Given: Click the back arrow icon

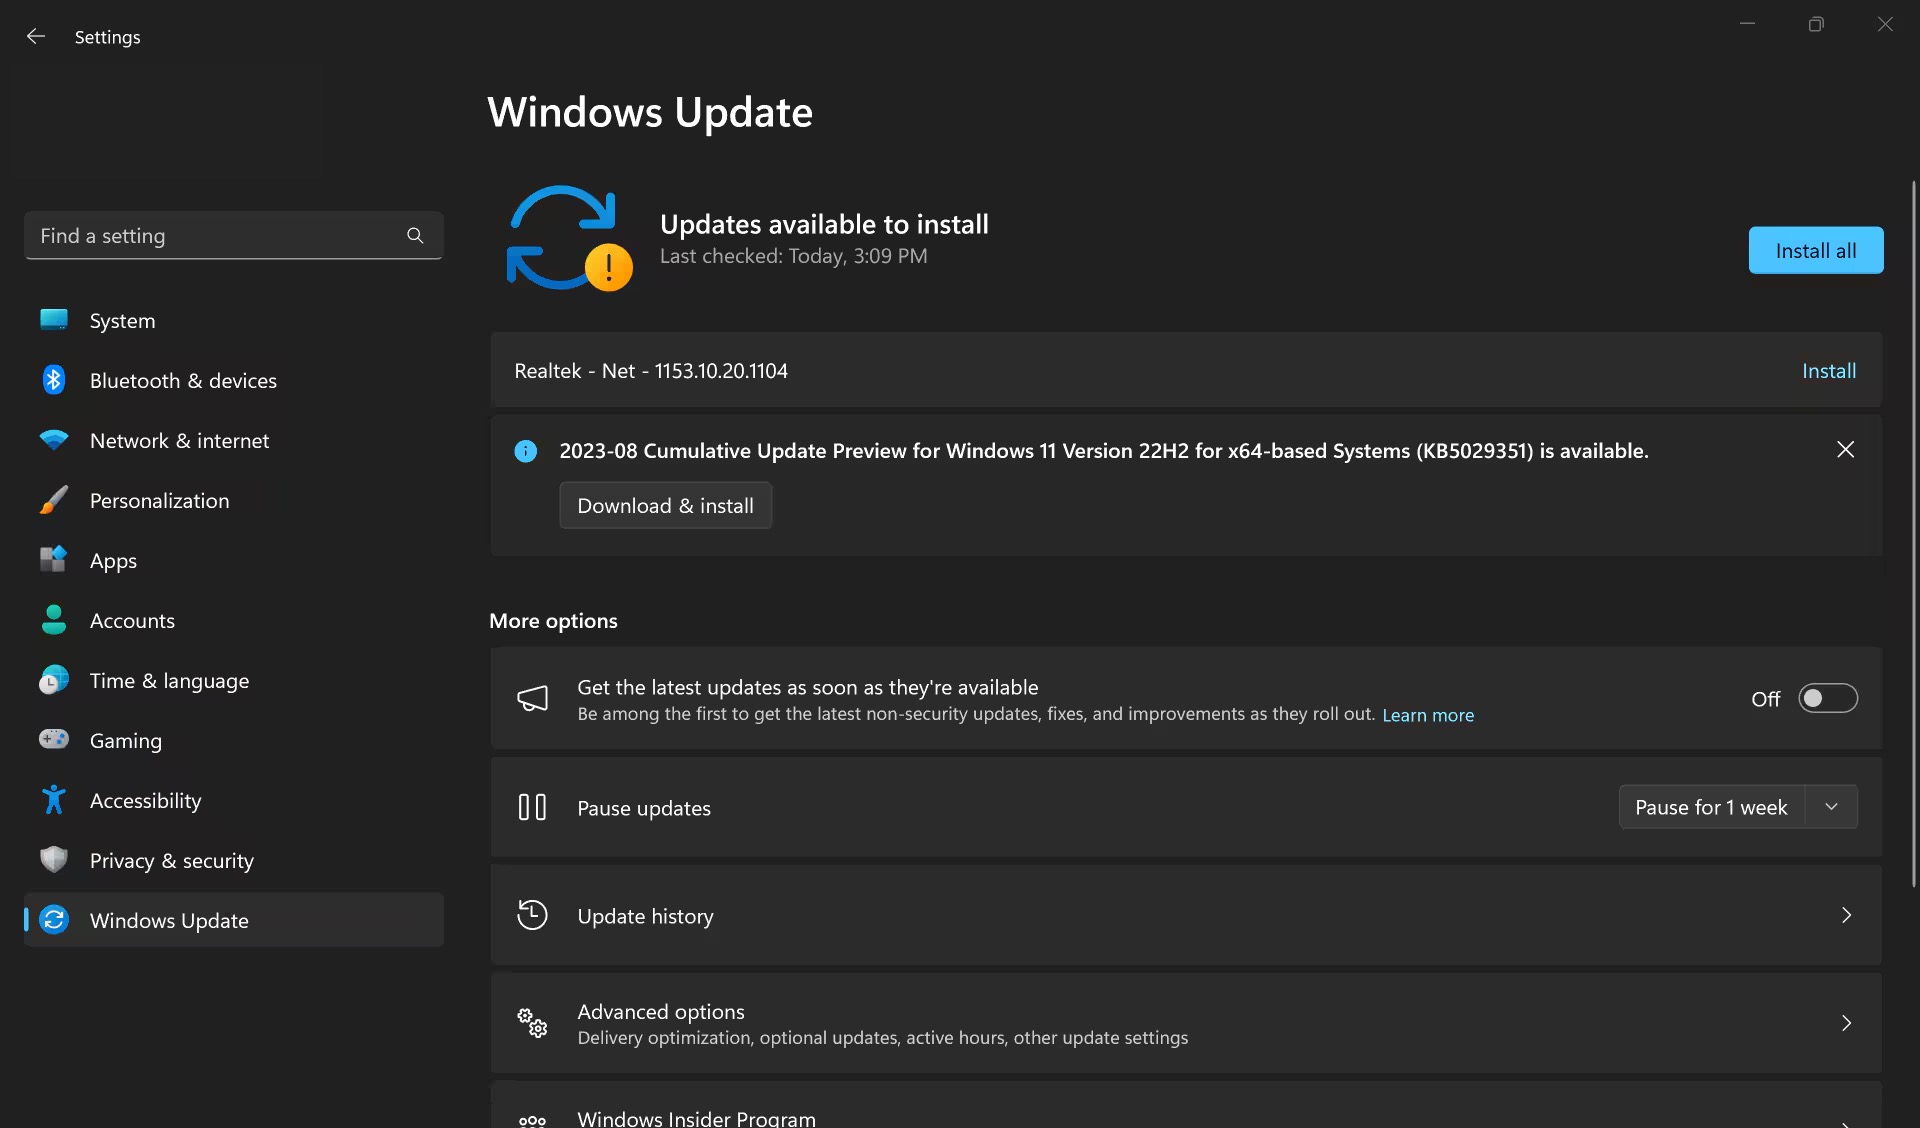Looking at the screenshot, I should point(36,36).
